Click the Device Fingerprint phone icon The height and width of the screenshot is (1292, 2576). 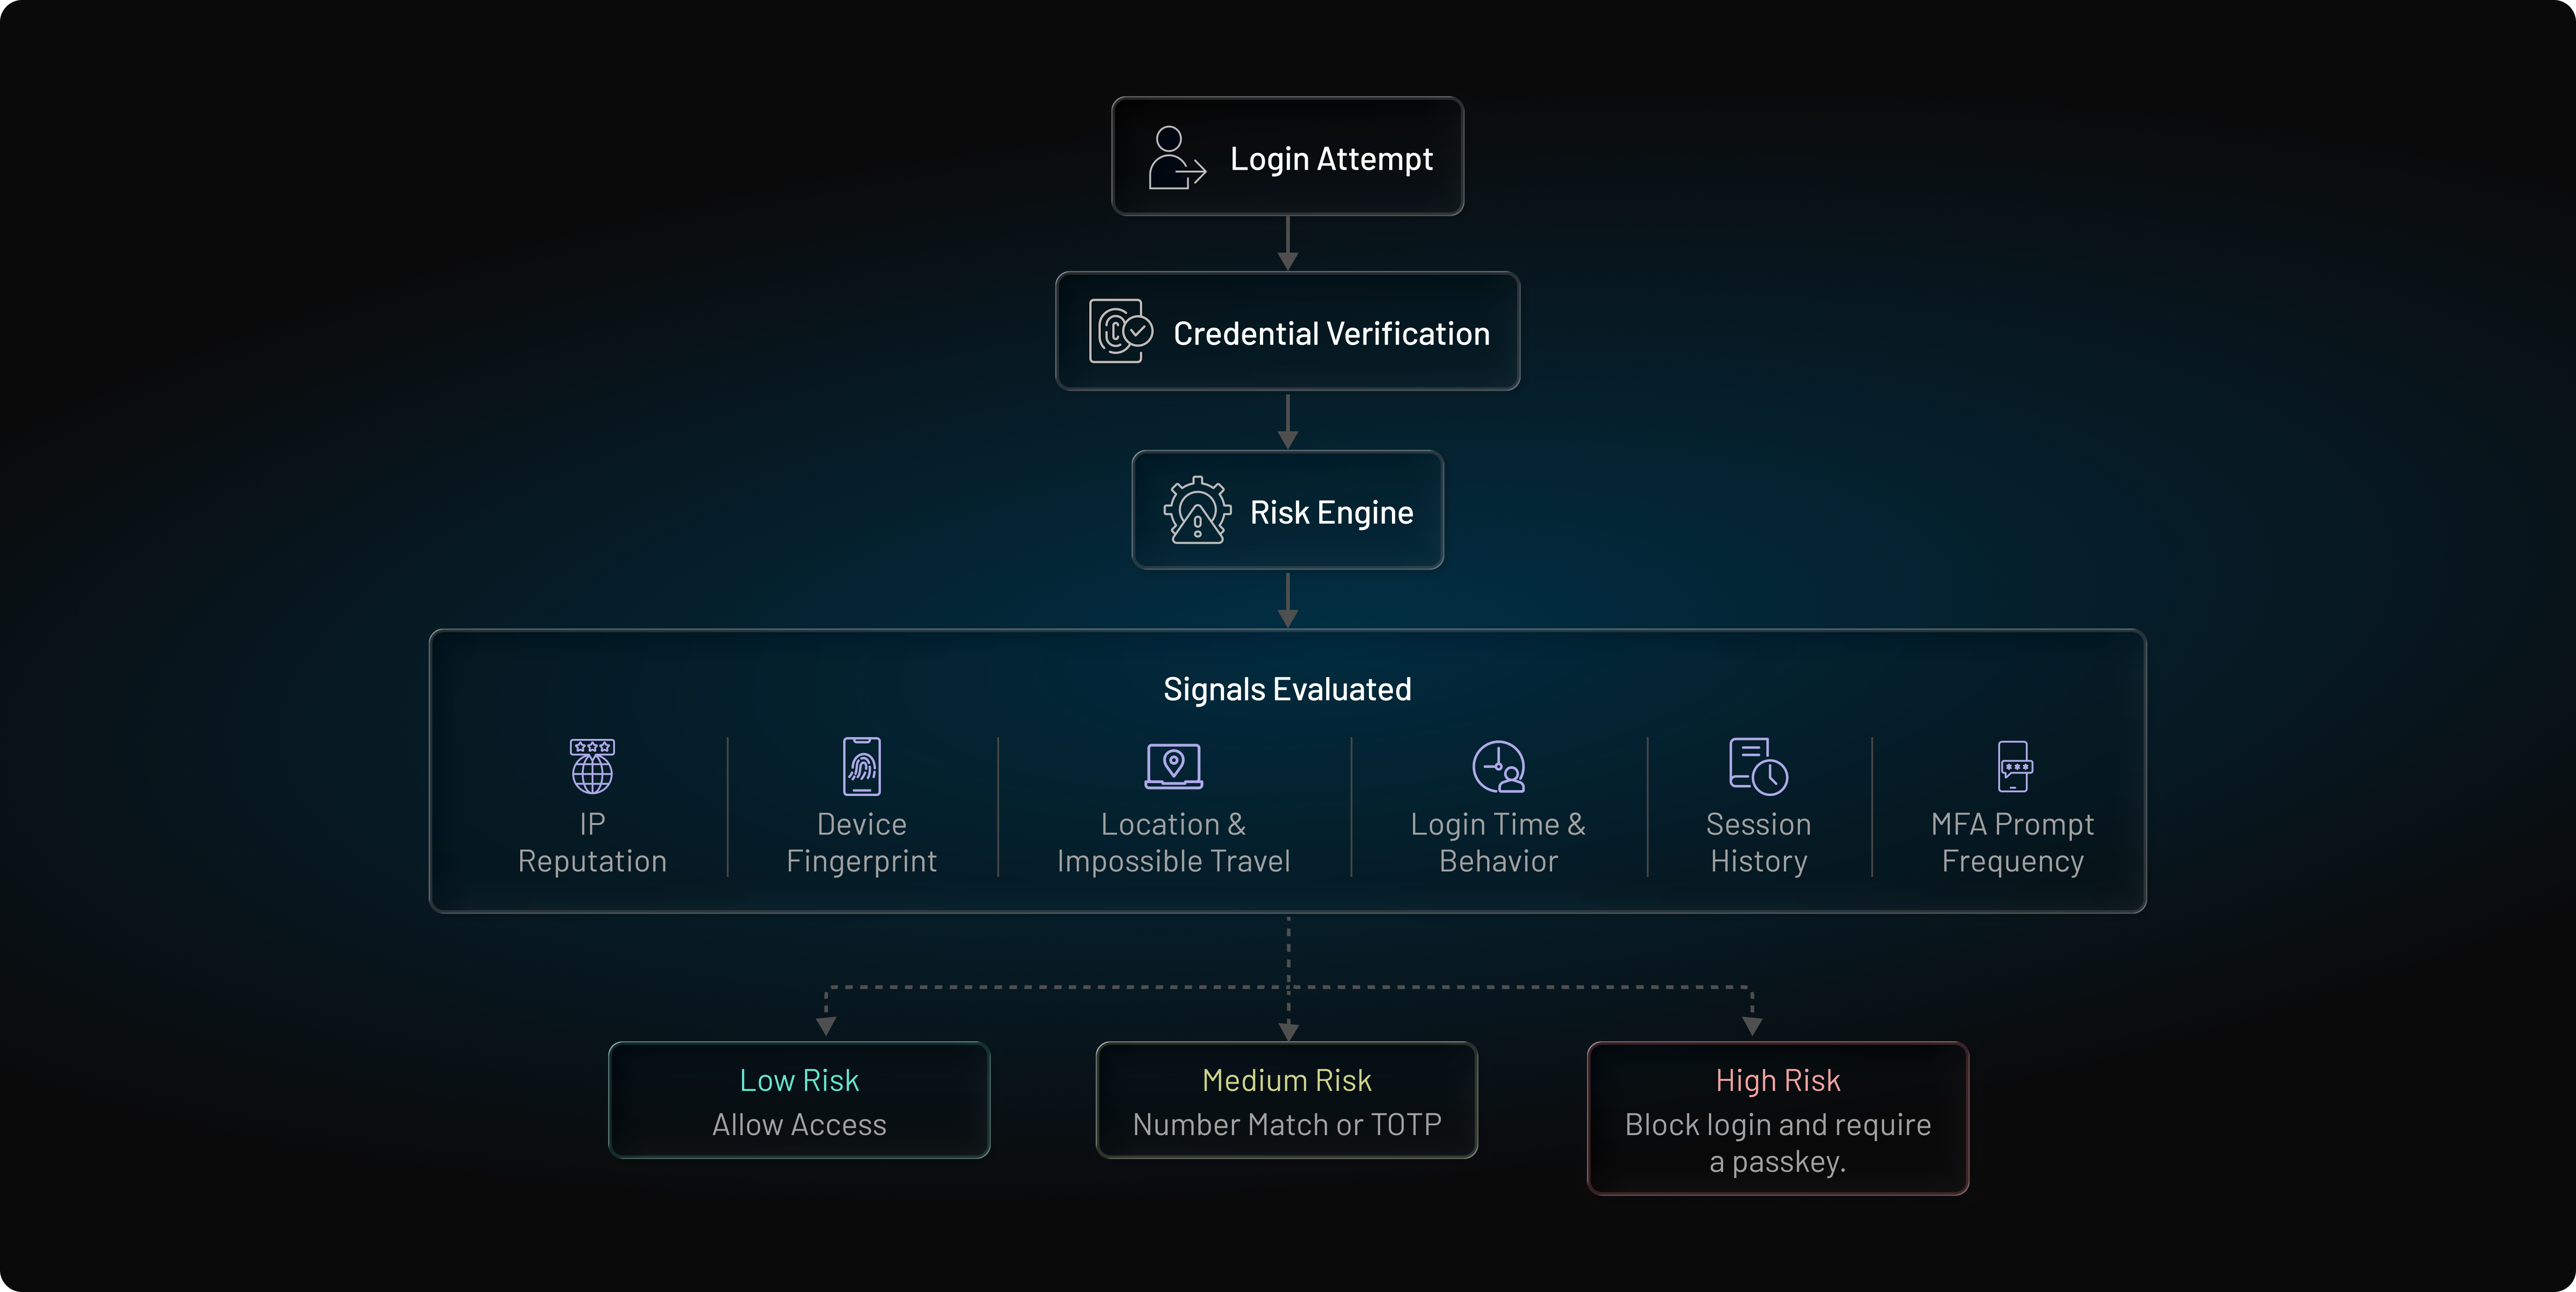(862, 766)
